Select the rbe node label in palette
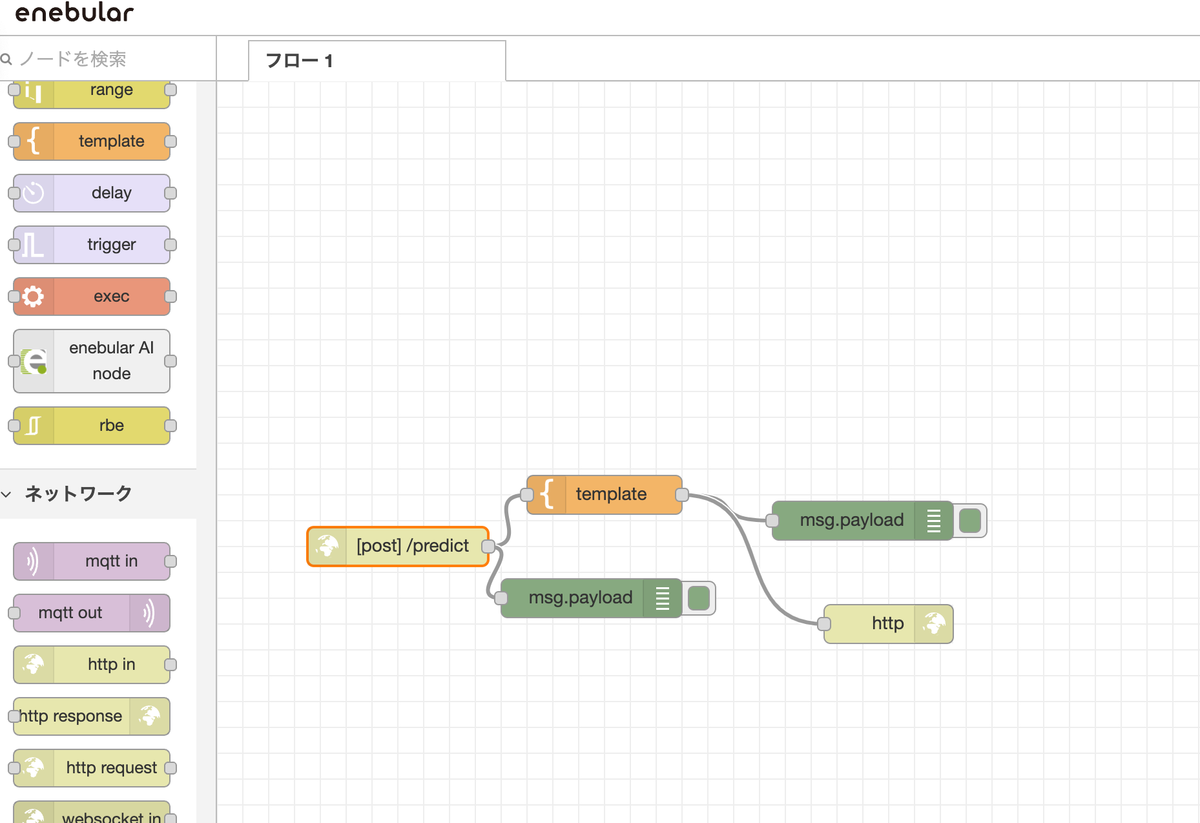The image size is (1200, 823). (x=112, y=425)
